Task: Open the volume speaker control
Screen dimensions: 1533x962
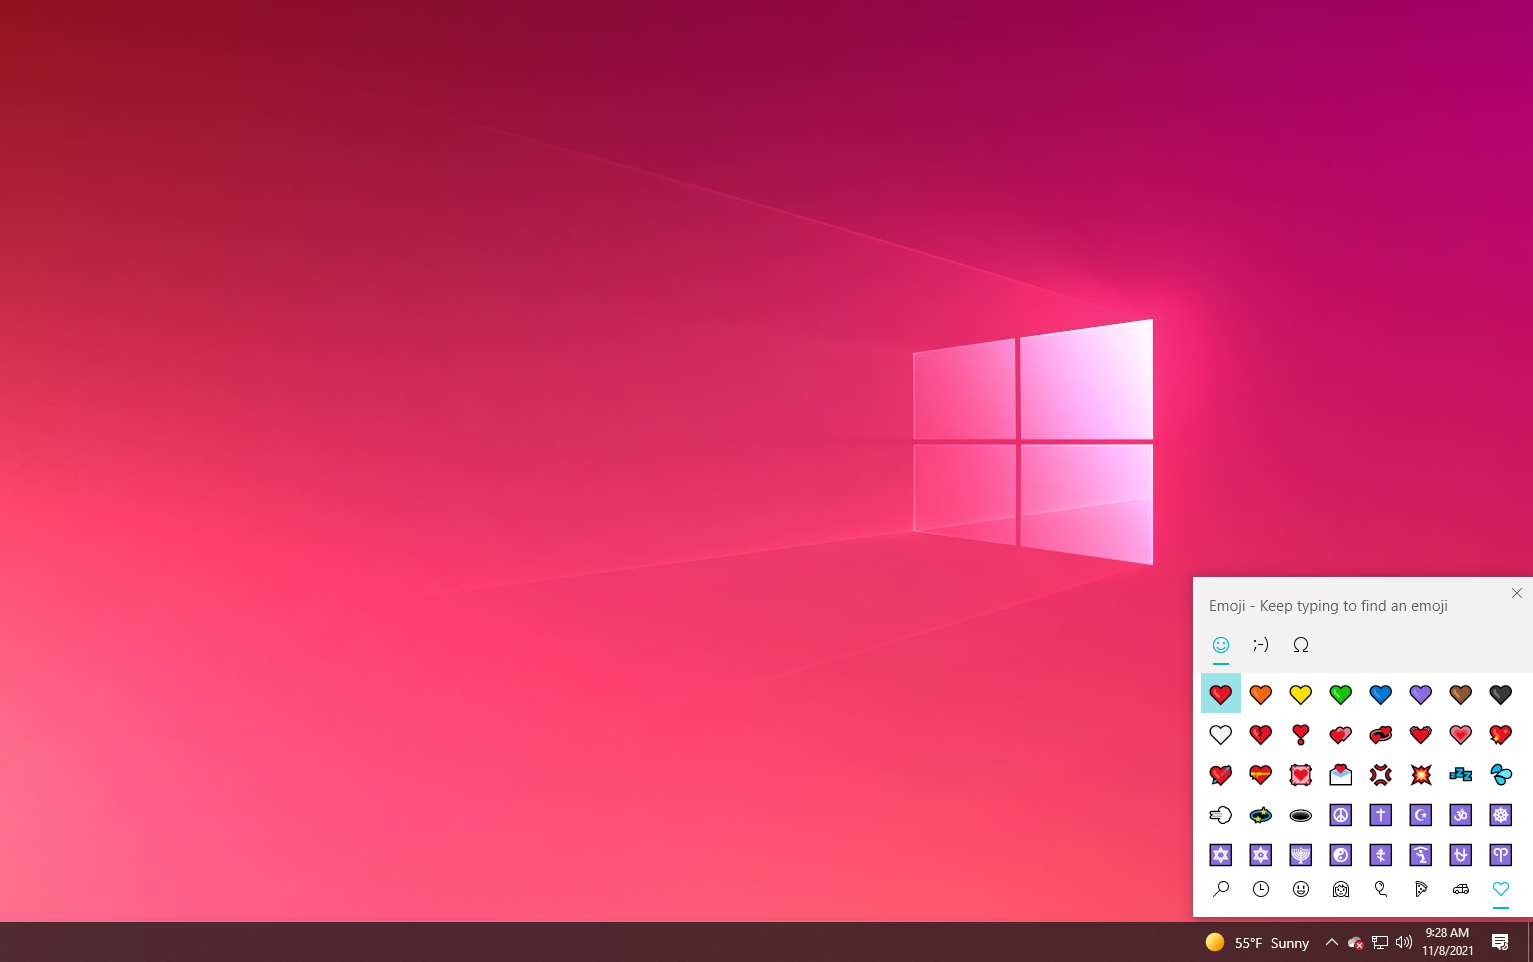Action: pos(1404,942)
